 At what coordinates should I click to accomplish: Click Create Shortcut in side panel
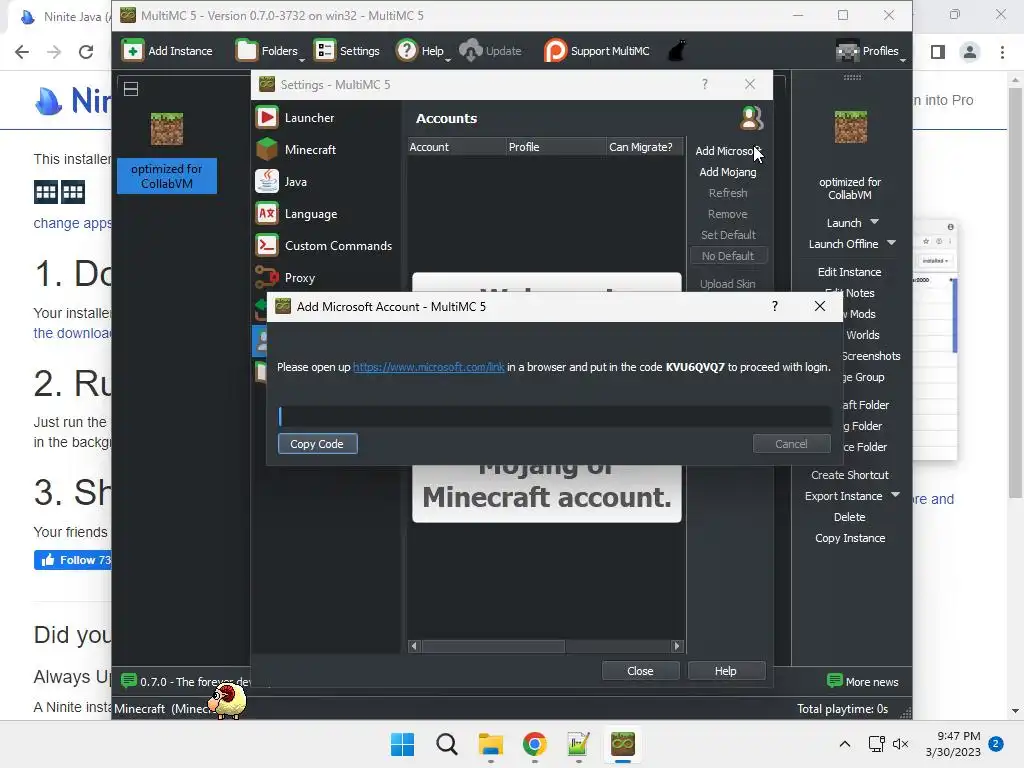point(849,475)
